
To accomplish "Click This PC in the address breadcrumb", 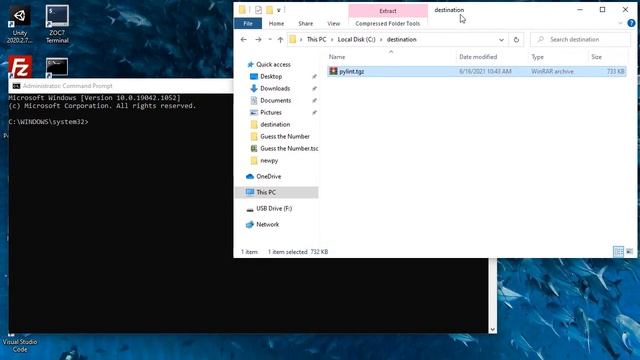I will pos(316,40).
